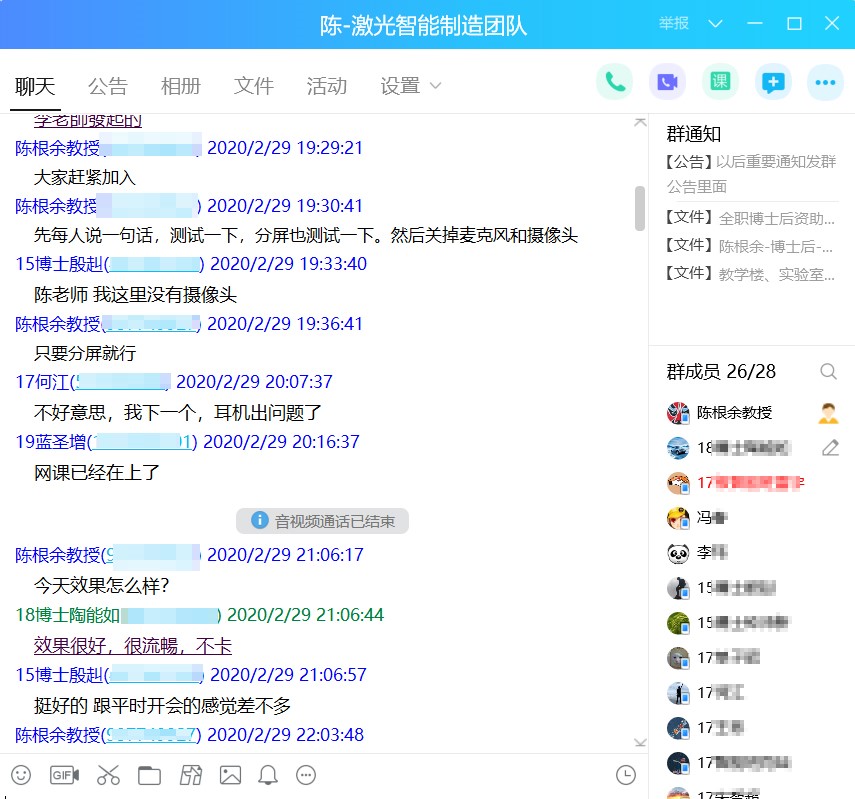Open the 相册 tab
The height and width of the screenshot is (799, 855).
point(181,86)
